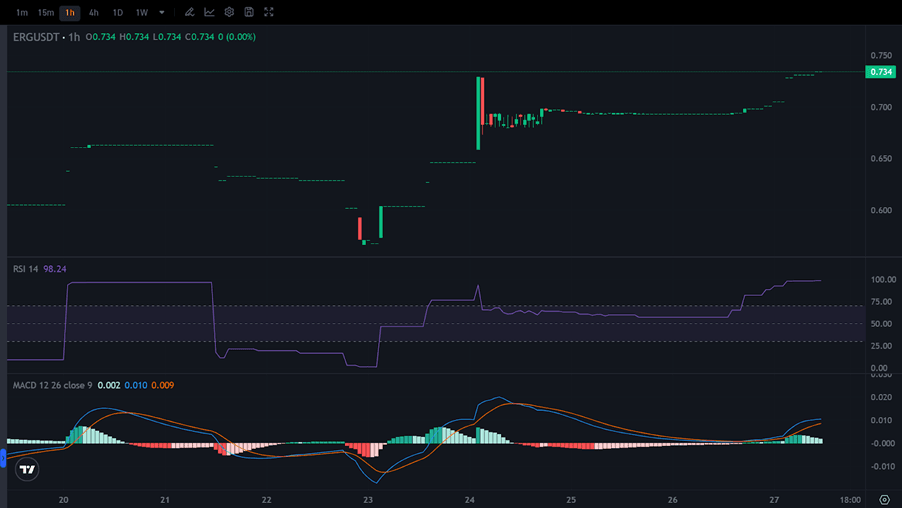Click the 0.600 price axis label
This screenshot has height=508, width=902.
[881, 211]
